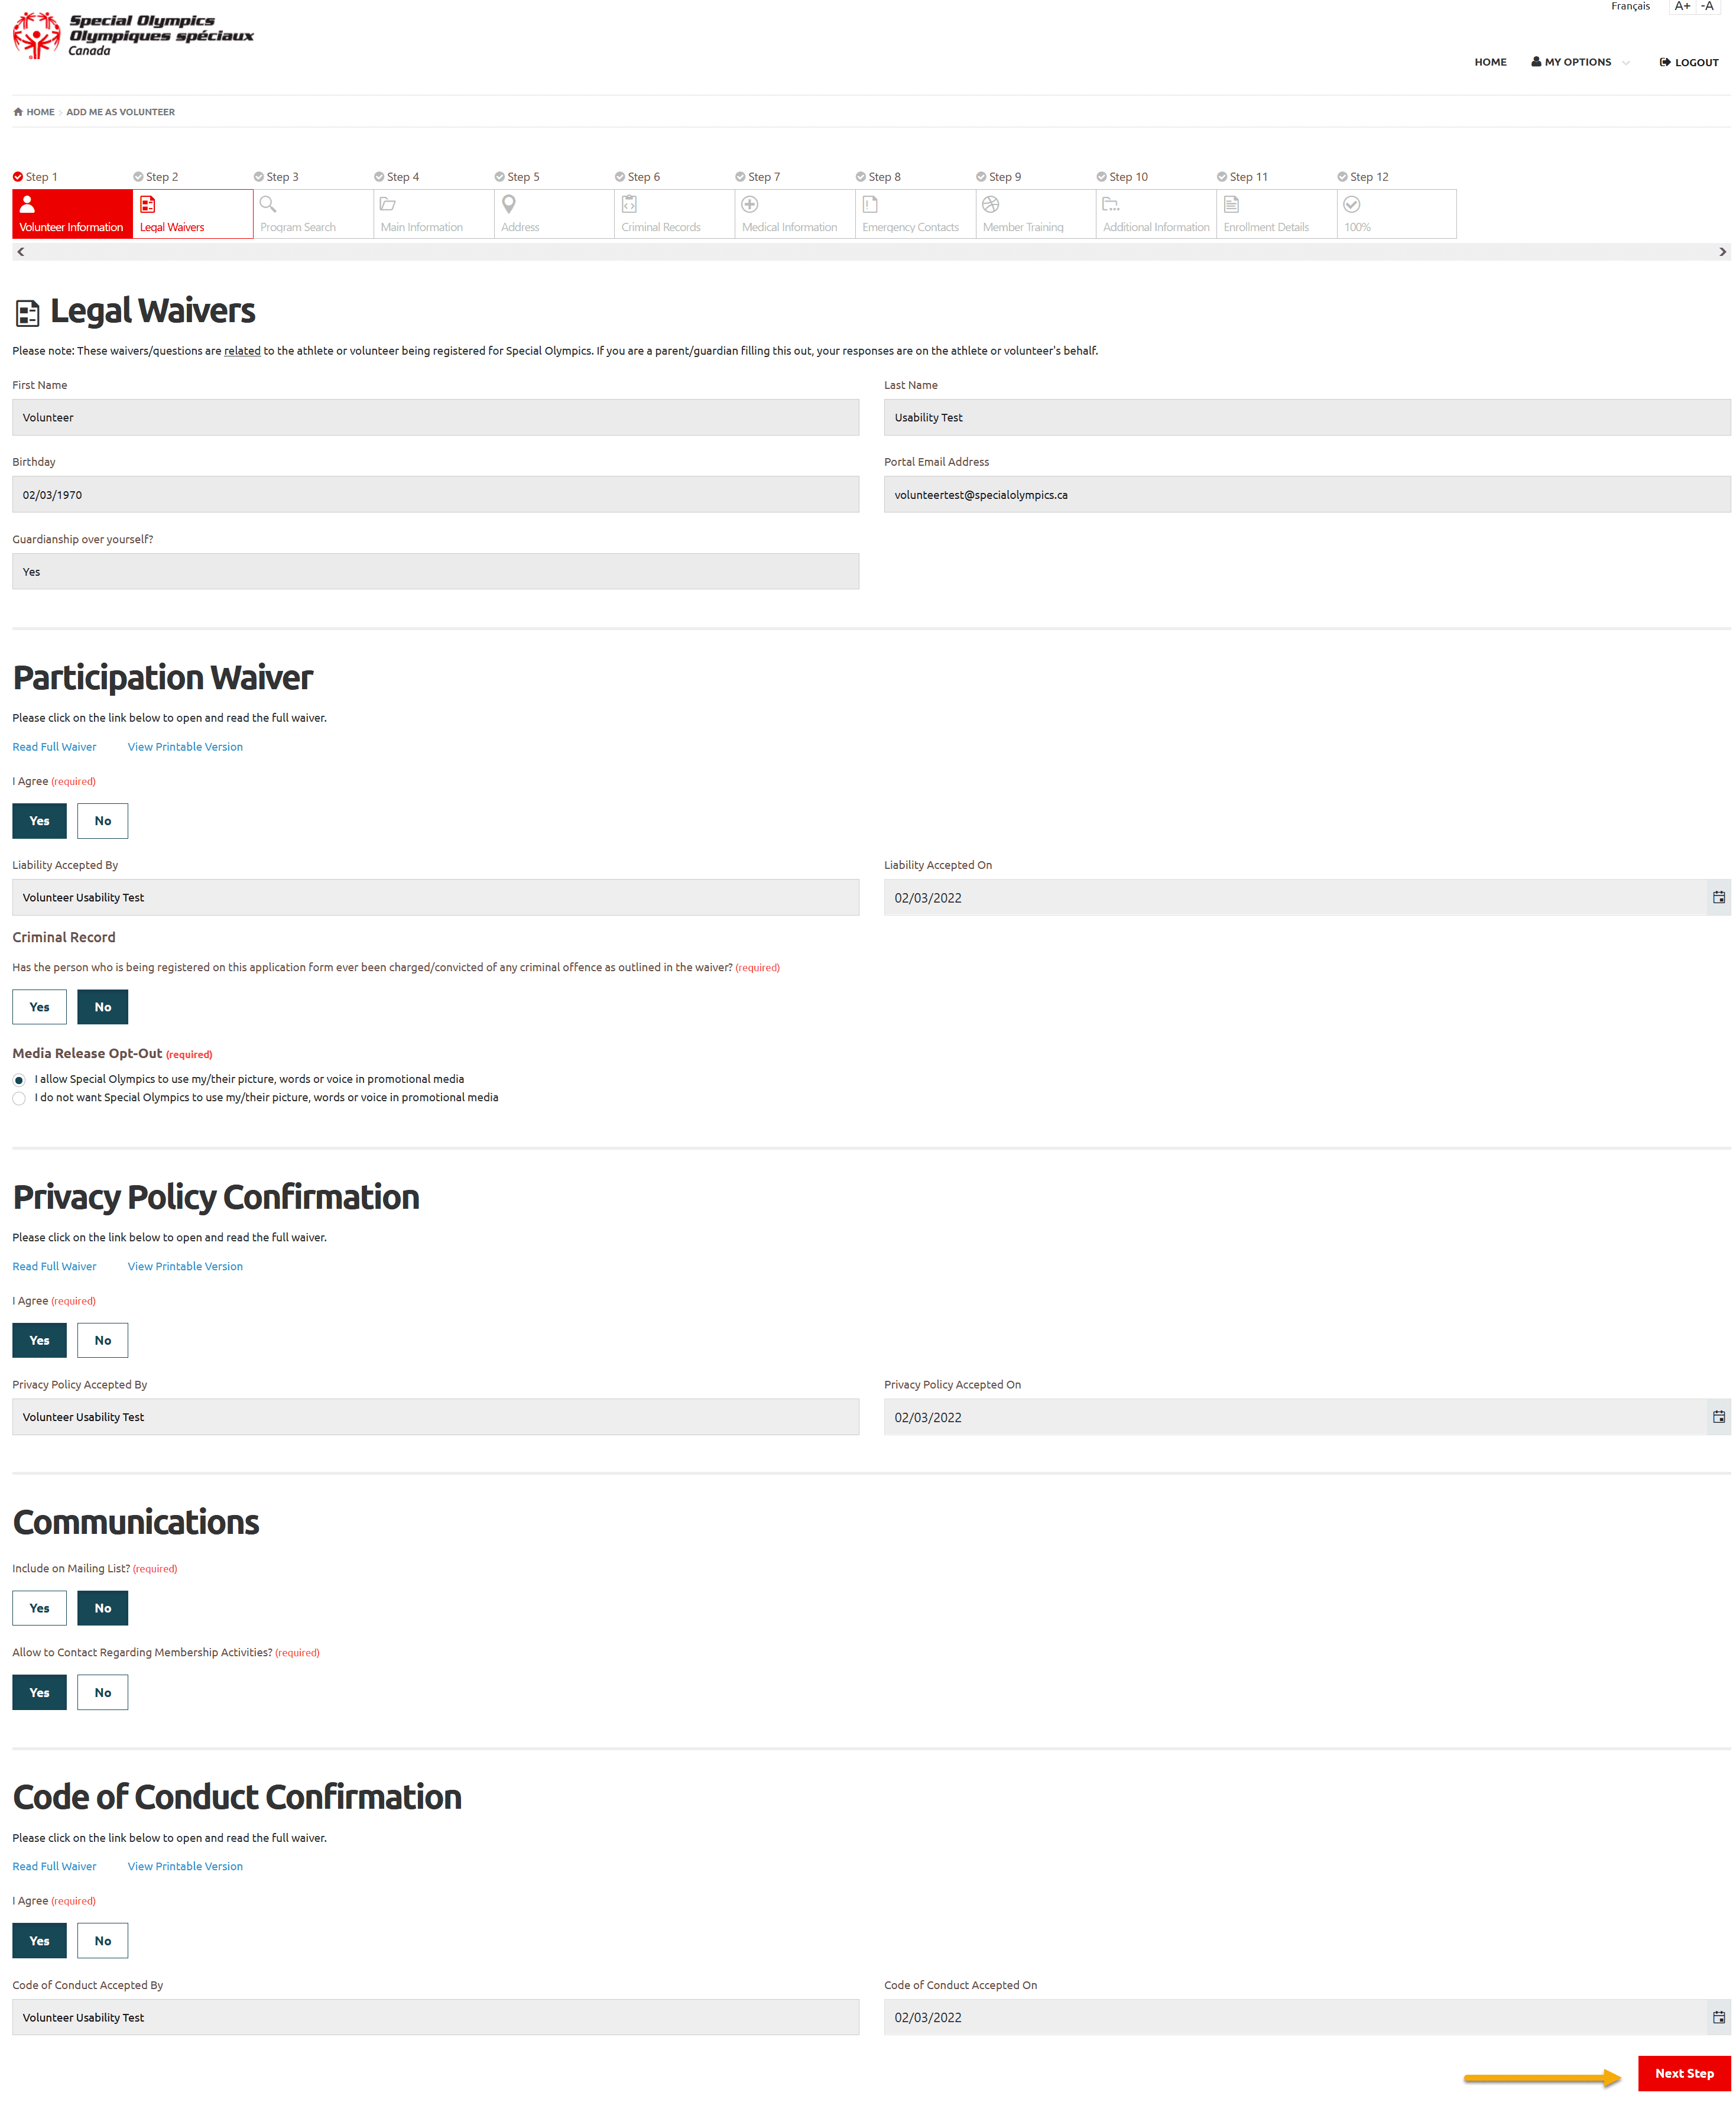Click the Guardianship over yourself field
1736x2112 pixels.
click(x=435, y=571)
